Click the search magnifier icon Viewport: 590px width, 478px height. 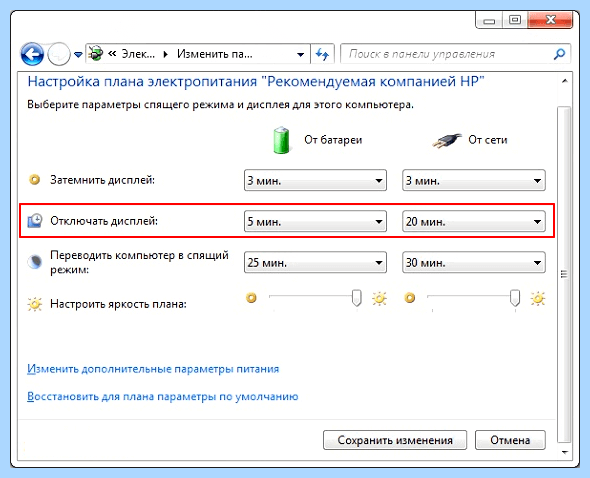[560, 54]
